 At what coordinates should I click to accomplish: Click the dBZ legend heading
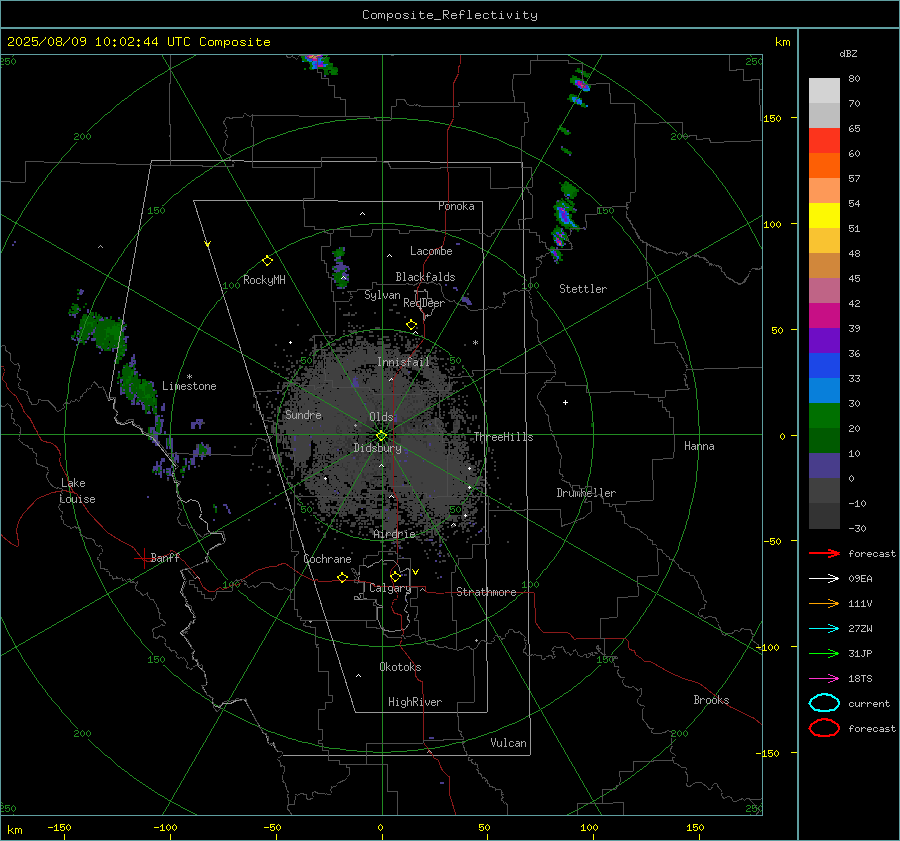click(848, 54)
